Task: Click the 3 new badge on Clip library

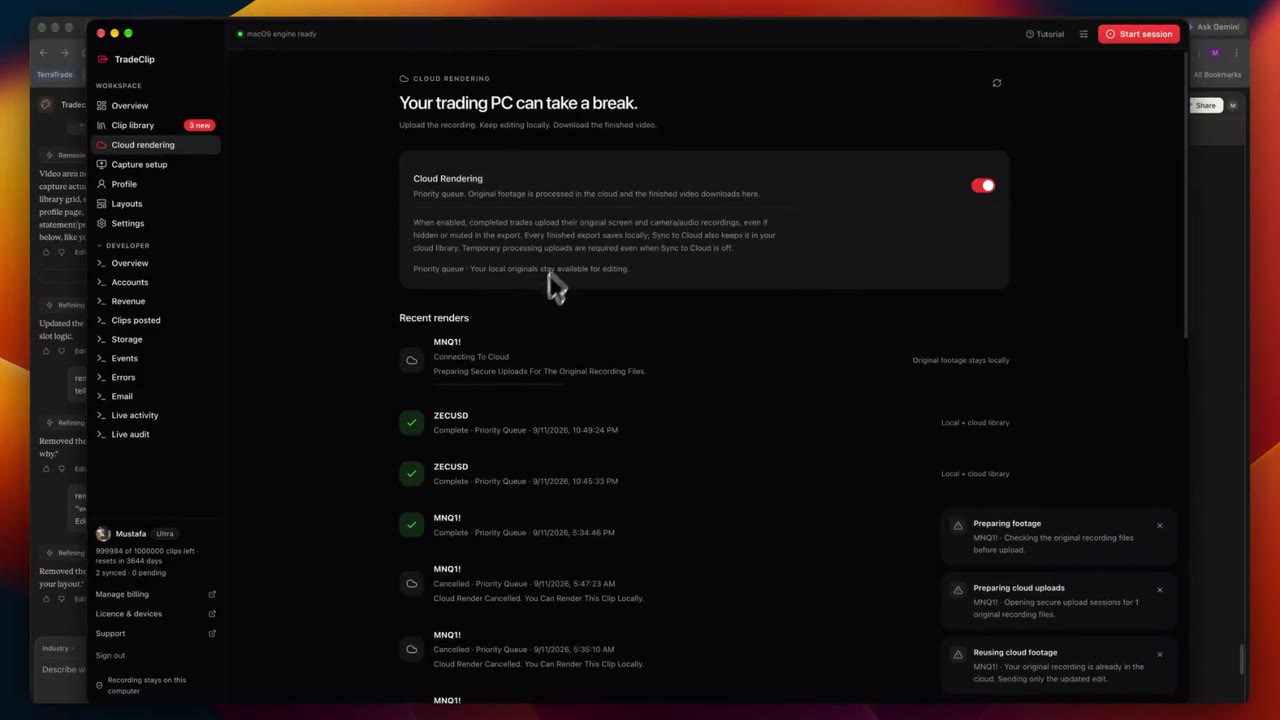Action: pyautogui.click(x=200, y=125)
